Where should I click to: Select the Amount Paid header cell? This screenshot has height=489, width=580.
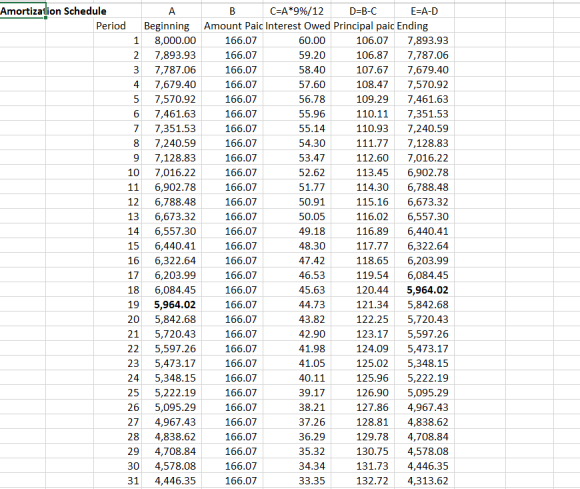click(232, 26)
